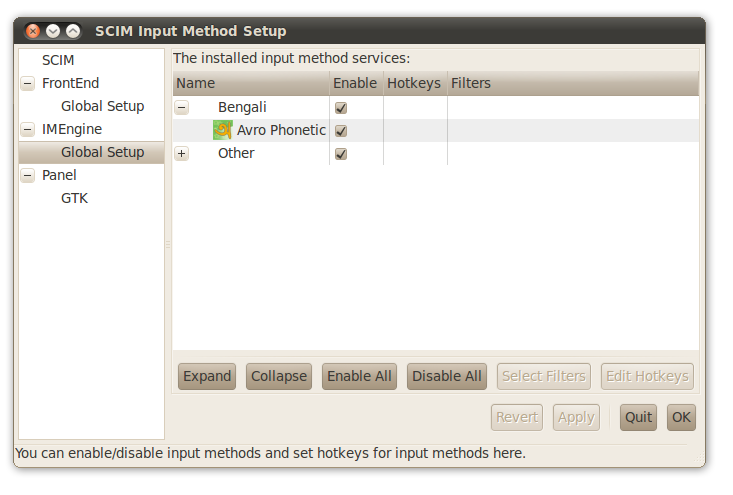This screenshot has width=733, height=495.
Task: Expand the Other group
Action: [x=182, y=153]
